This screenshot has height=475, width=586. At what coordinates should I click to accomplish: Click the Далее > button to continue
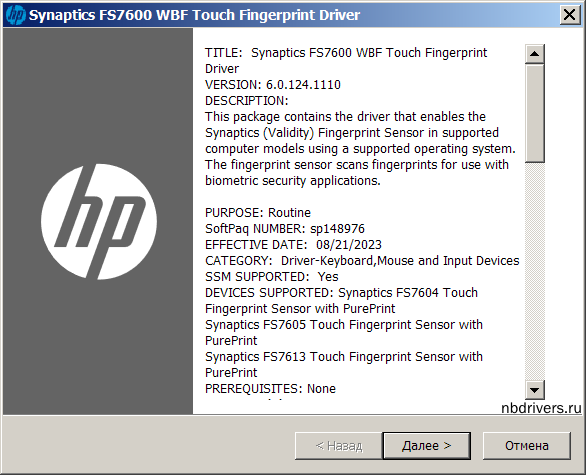(x=426, y=445)
